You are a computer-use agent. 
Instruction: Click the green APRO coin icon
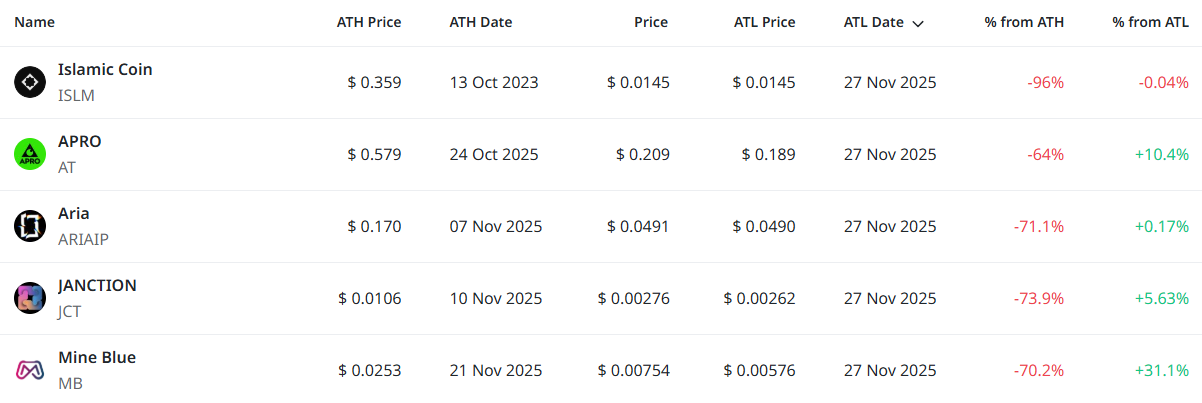[x=30, y=154]
